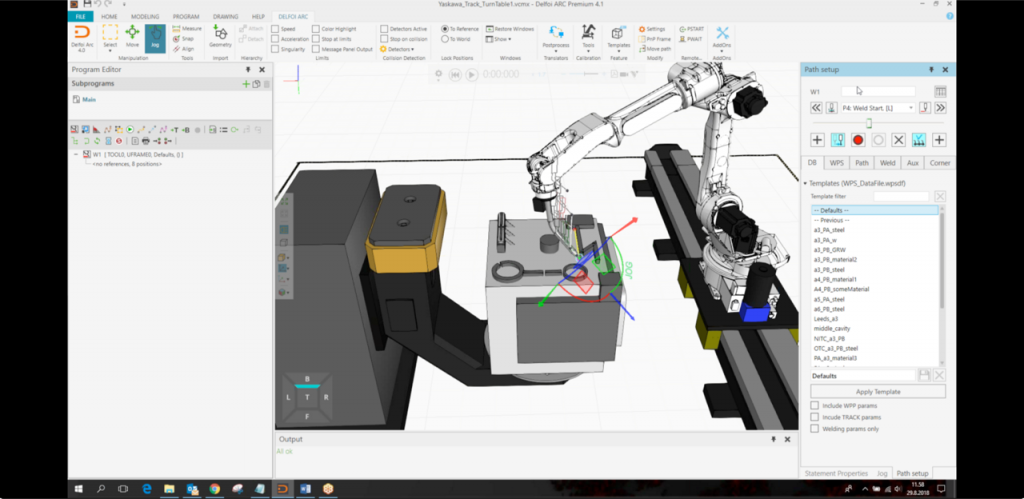
Task: Click the Move path tool
Action: point(654,48)
